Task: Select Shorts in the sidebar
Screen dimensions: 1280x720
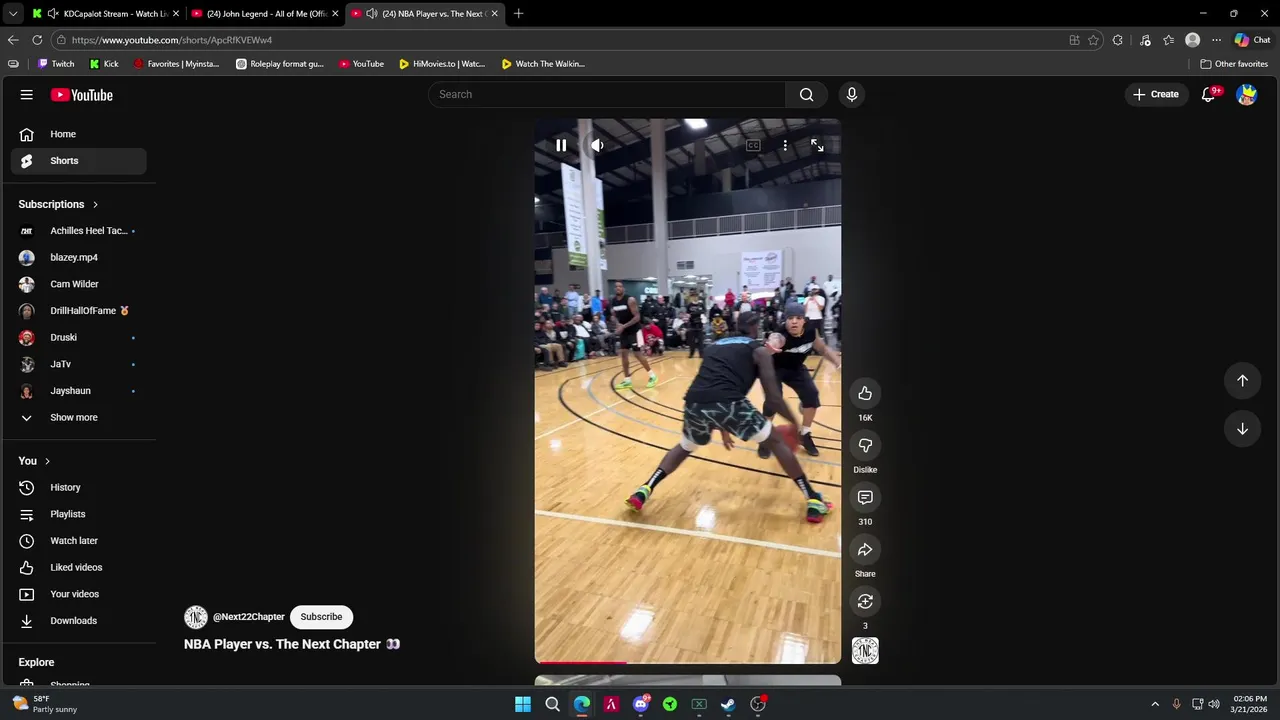Action: coord(79,161)
